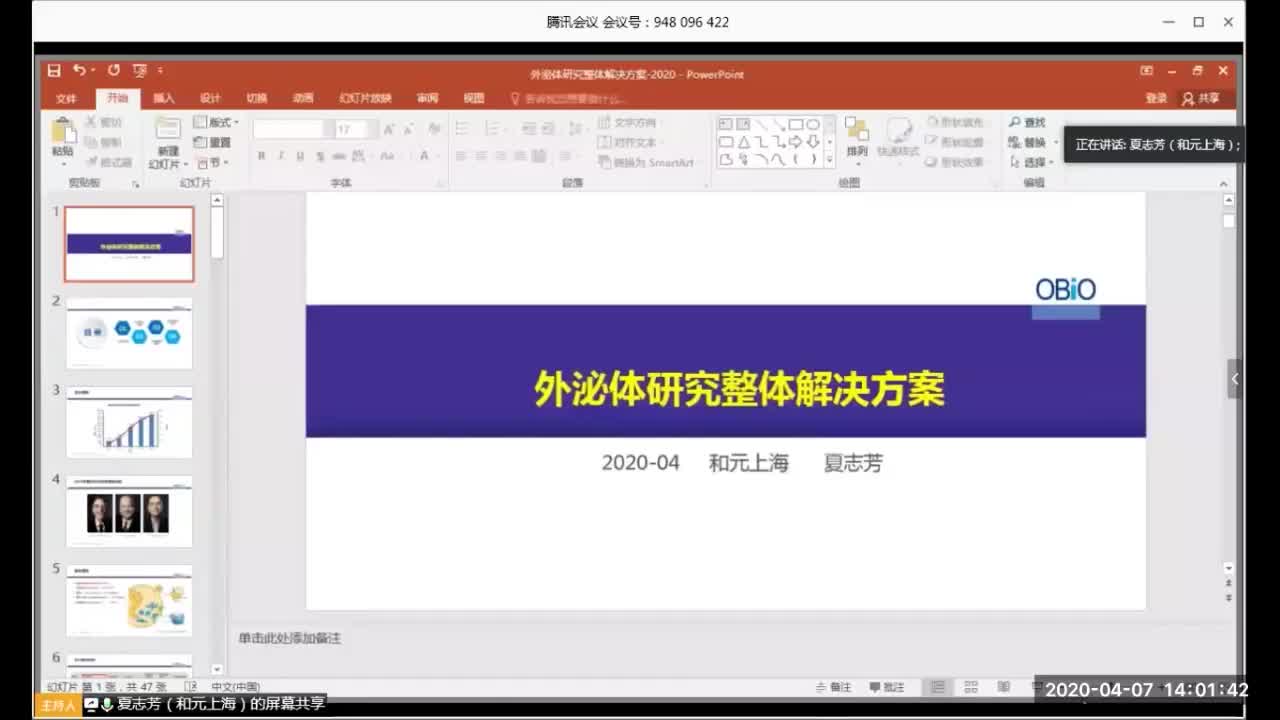Viewport: 1280px width, 720px height.
Task: Toggle the Comments (批注) pane in status bar
Action: coord(887,687)
